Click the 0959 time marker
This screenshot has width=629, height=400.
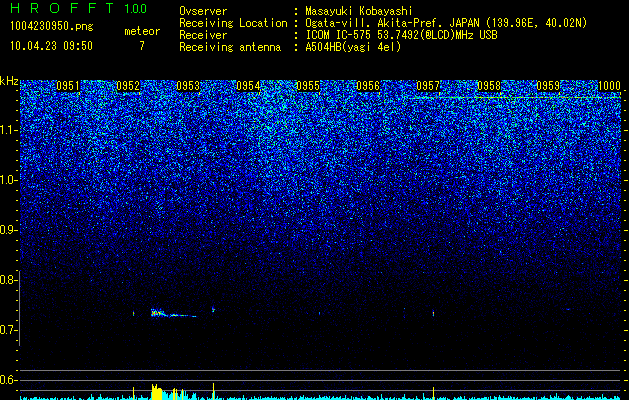[x=548, y=86]
